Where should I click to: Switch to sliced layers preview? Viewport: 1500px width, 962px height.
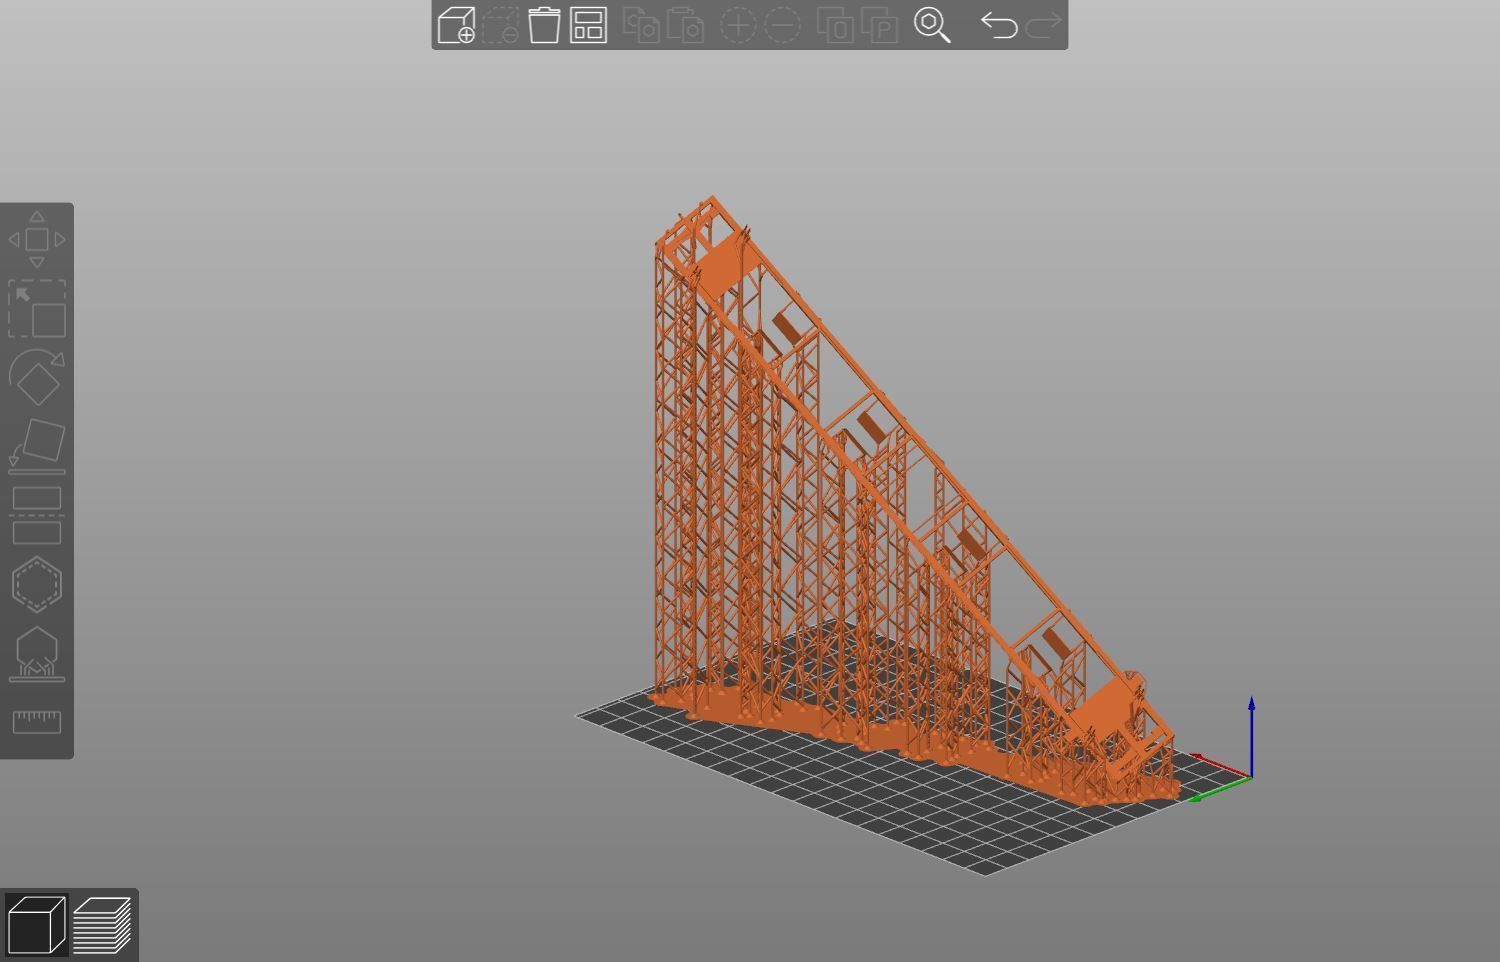(x=102, y=925)
